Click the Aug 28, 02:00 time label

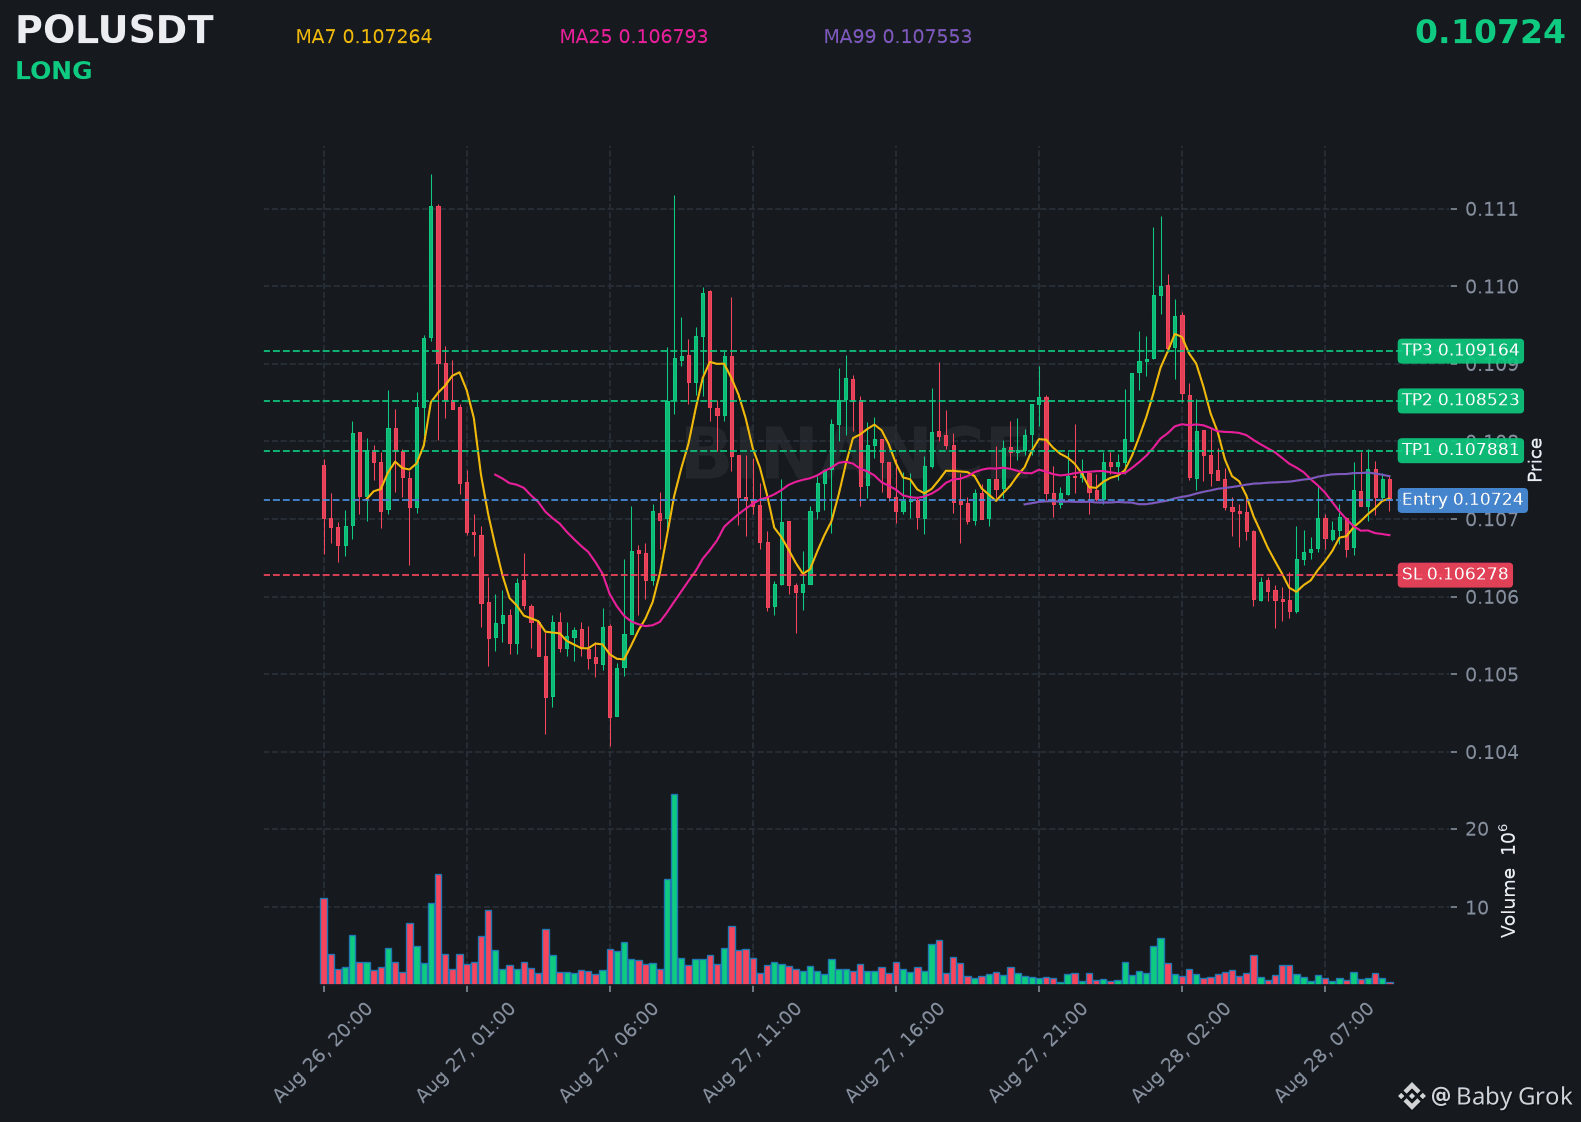coord(1181,1052)
